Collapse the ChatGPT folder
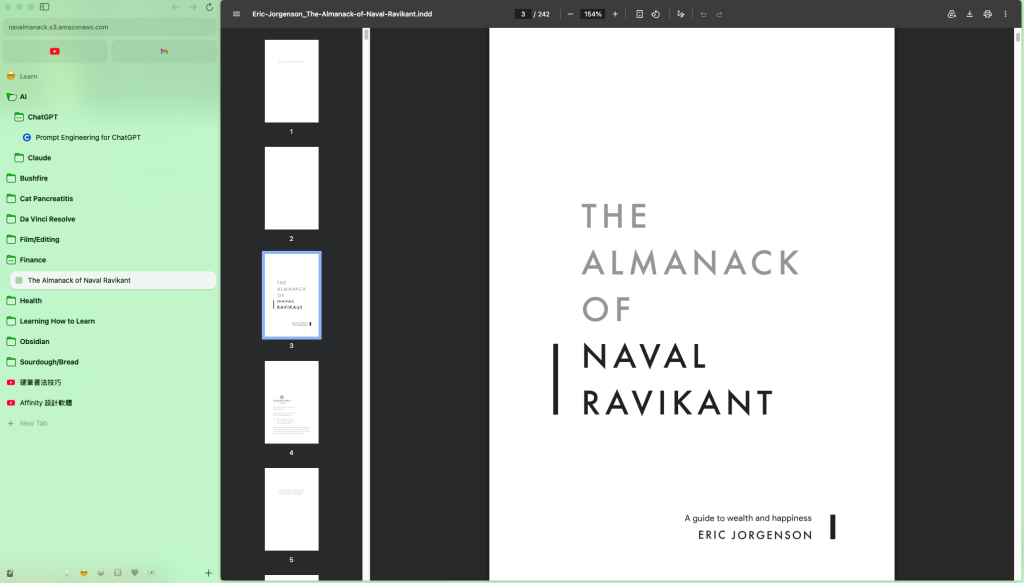The width and height of the screenshot is (1024, 583). pyautogui.click(x=19, y=117)
